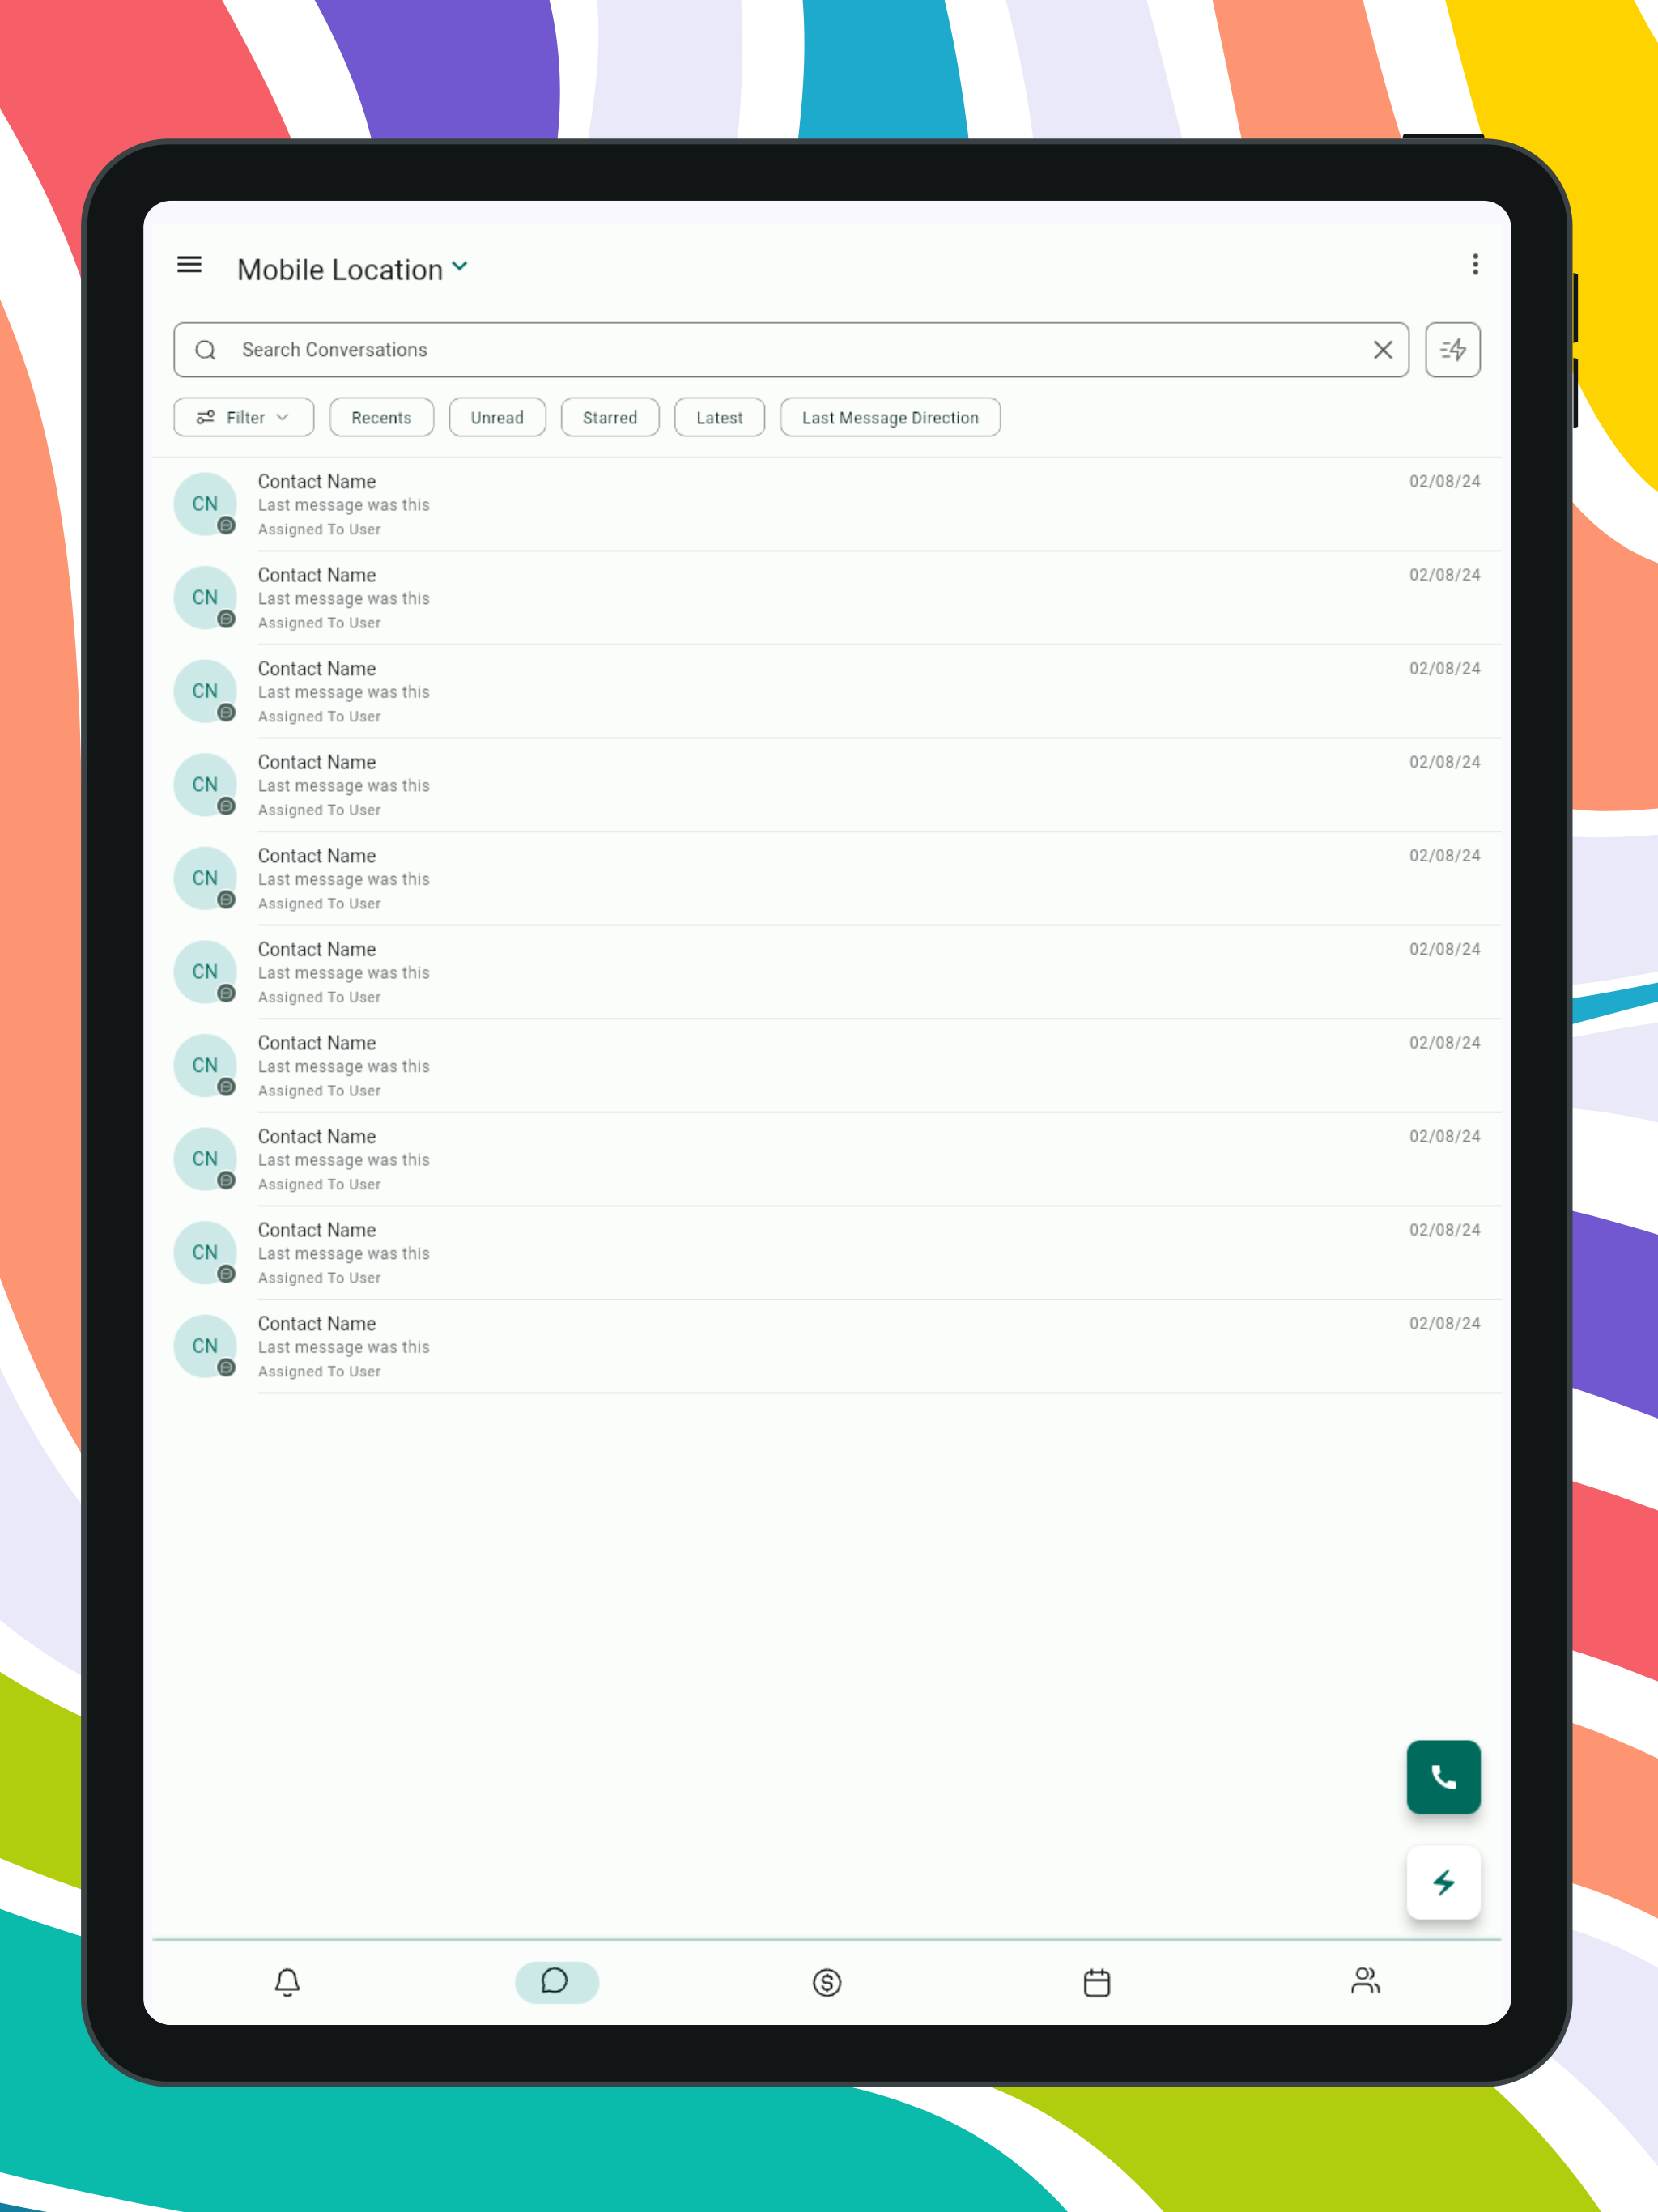The height and width of the screenshot is (2212, 1658).
Task: Toggle the Recents filter chip
Action: (381, 418)
